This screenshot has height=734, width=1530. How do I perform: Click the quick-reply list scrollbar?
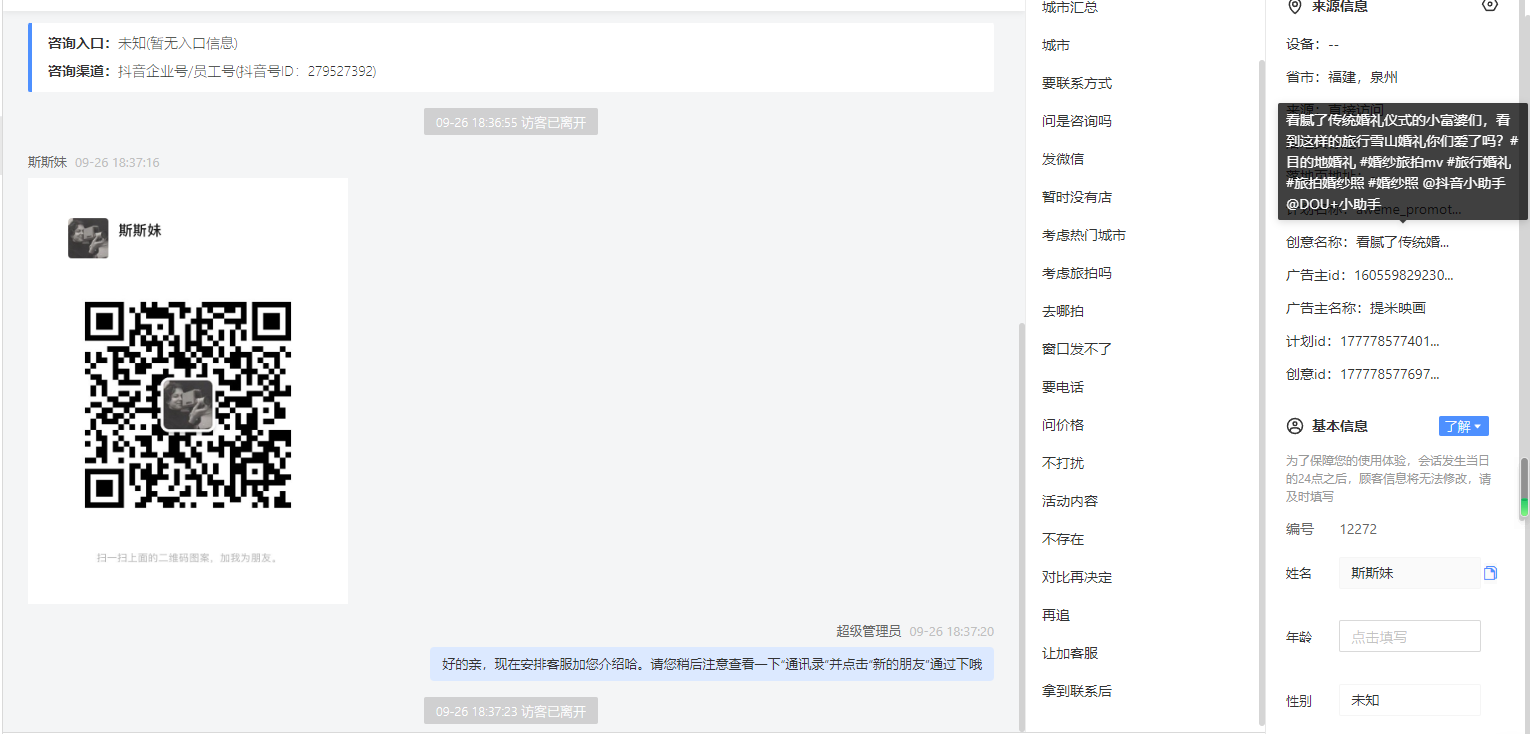[x=1261, y=395]
